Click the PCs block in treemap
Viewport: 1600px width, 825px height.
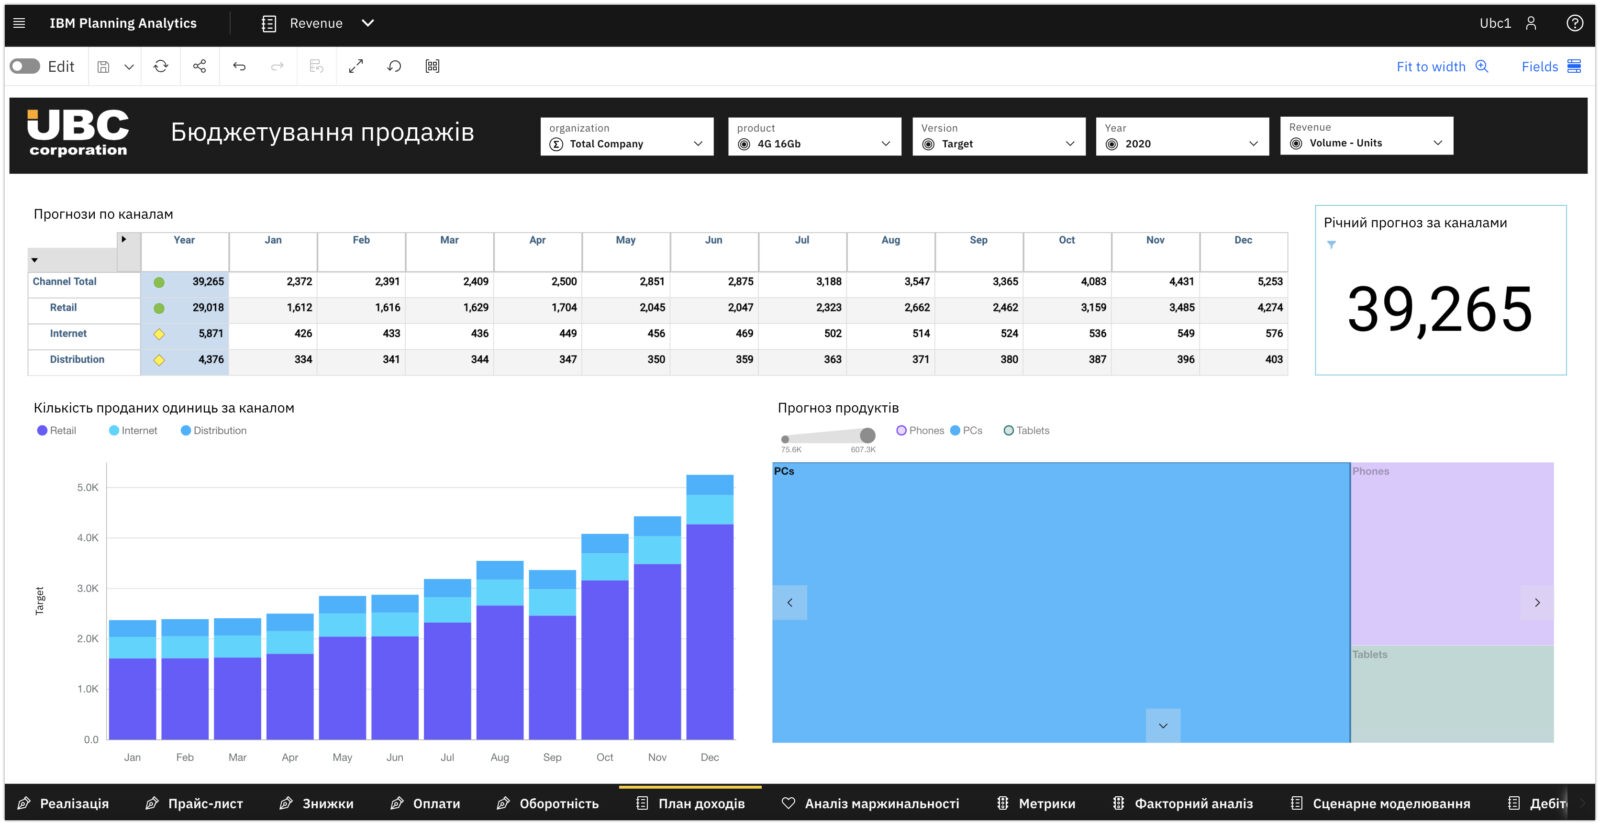pos(1061,602)
